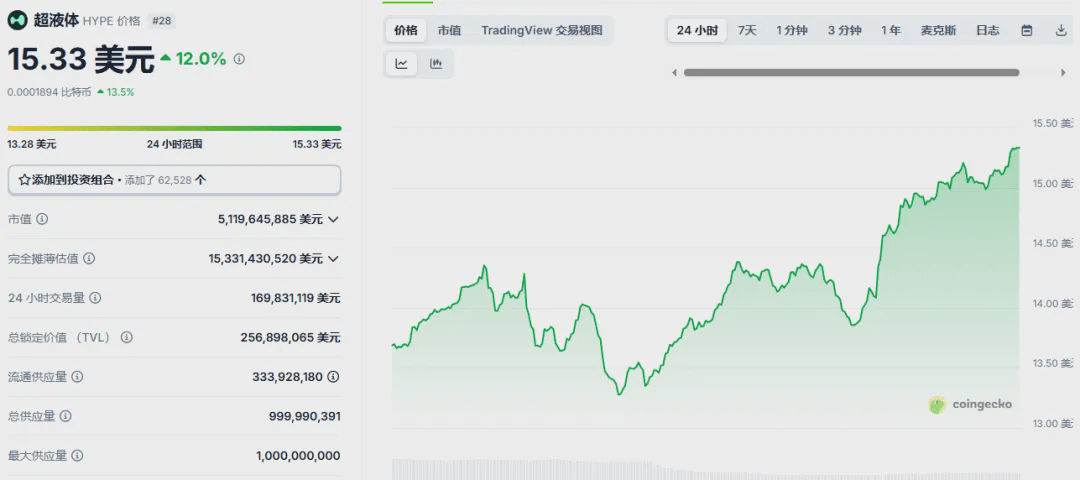The height and width of the screenshot is (480, 1080).
Task: Click info icon beside 24 小时交易量
Action: [96, 298]
